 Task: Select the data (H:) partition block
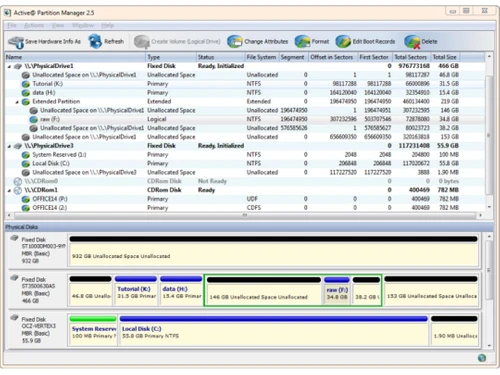point(181,290)
